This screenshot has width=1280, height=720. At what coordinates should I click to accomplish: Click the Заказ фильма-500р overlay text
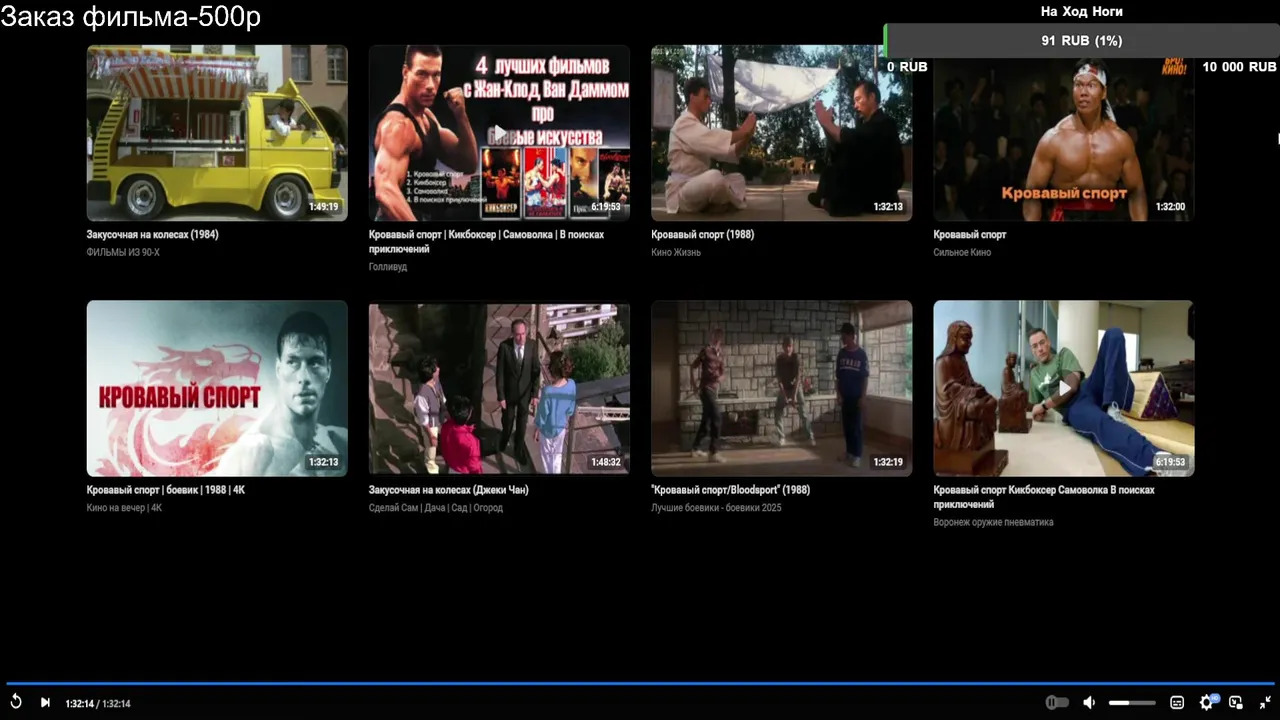(x=131, y=17)
